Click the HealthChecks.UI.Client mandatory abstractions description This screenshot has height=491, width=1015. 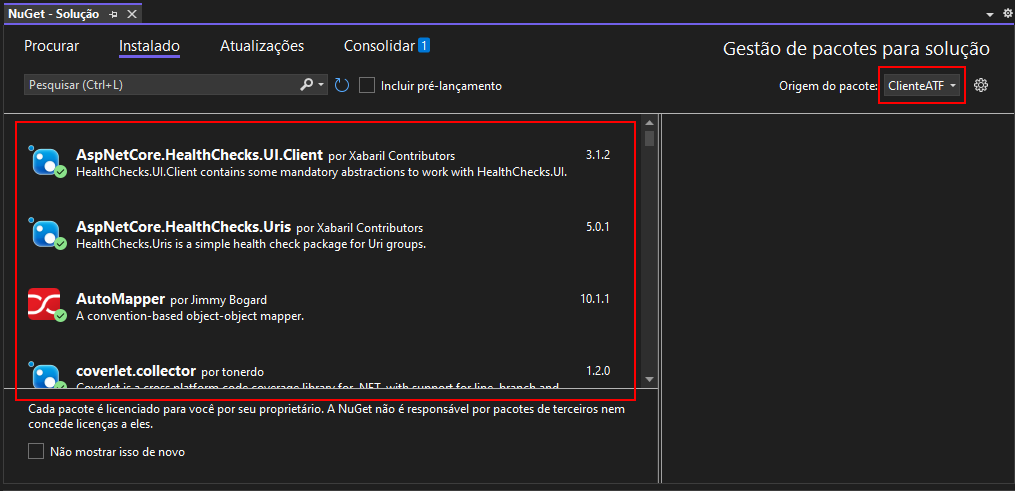click(322, 172)
